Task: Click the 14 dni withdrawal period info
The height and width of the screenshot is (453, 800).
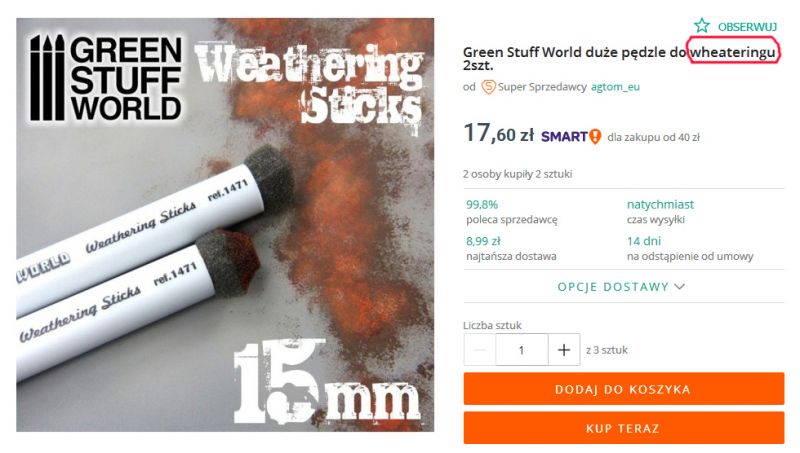Action: [x=644, y=241]
